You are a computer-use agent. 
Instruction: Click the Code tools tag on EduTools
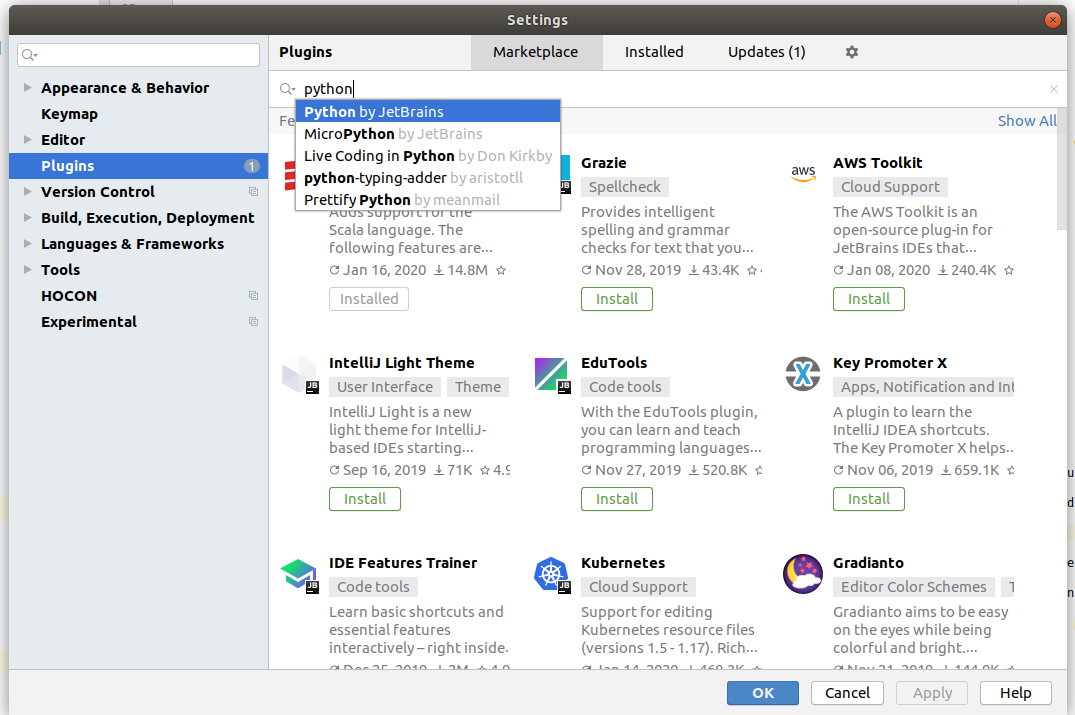coord(625,387)
